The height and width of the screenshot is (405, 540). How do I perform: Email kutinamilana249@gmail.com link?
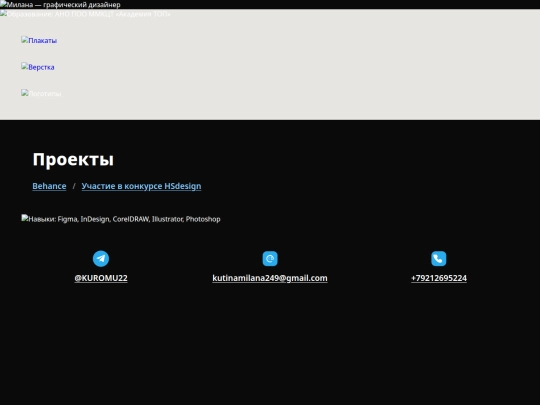coord(270,278)
